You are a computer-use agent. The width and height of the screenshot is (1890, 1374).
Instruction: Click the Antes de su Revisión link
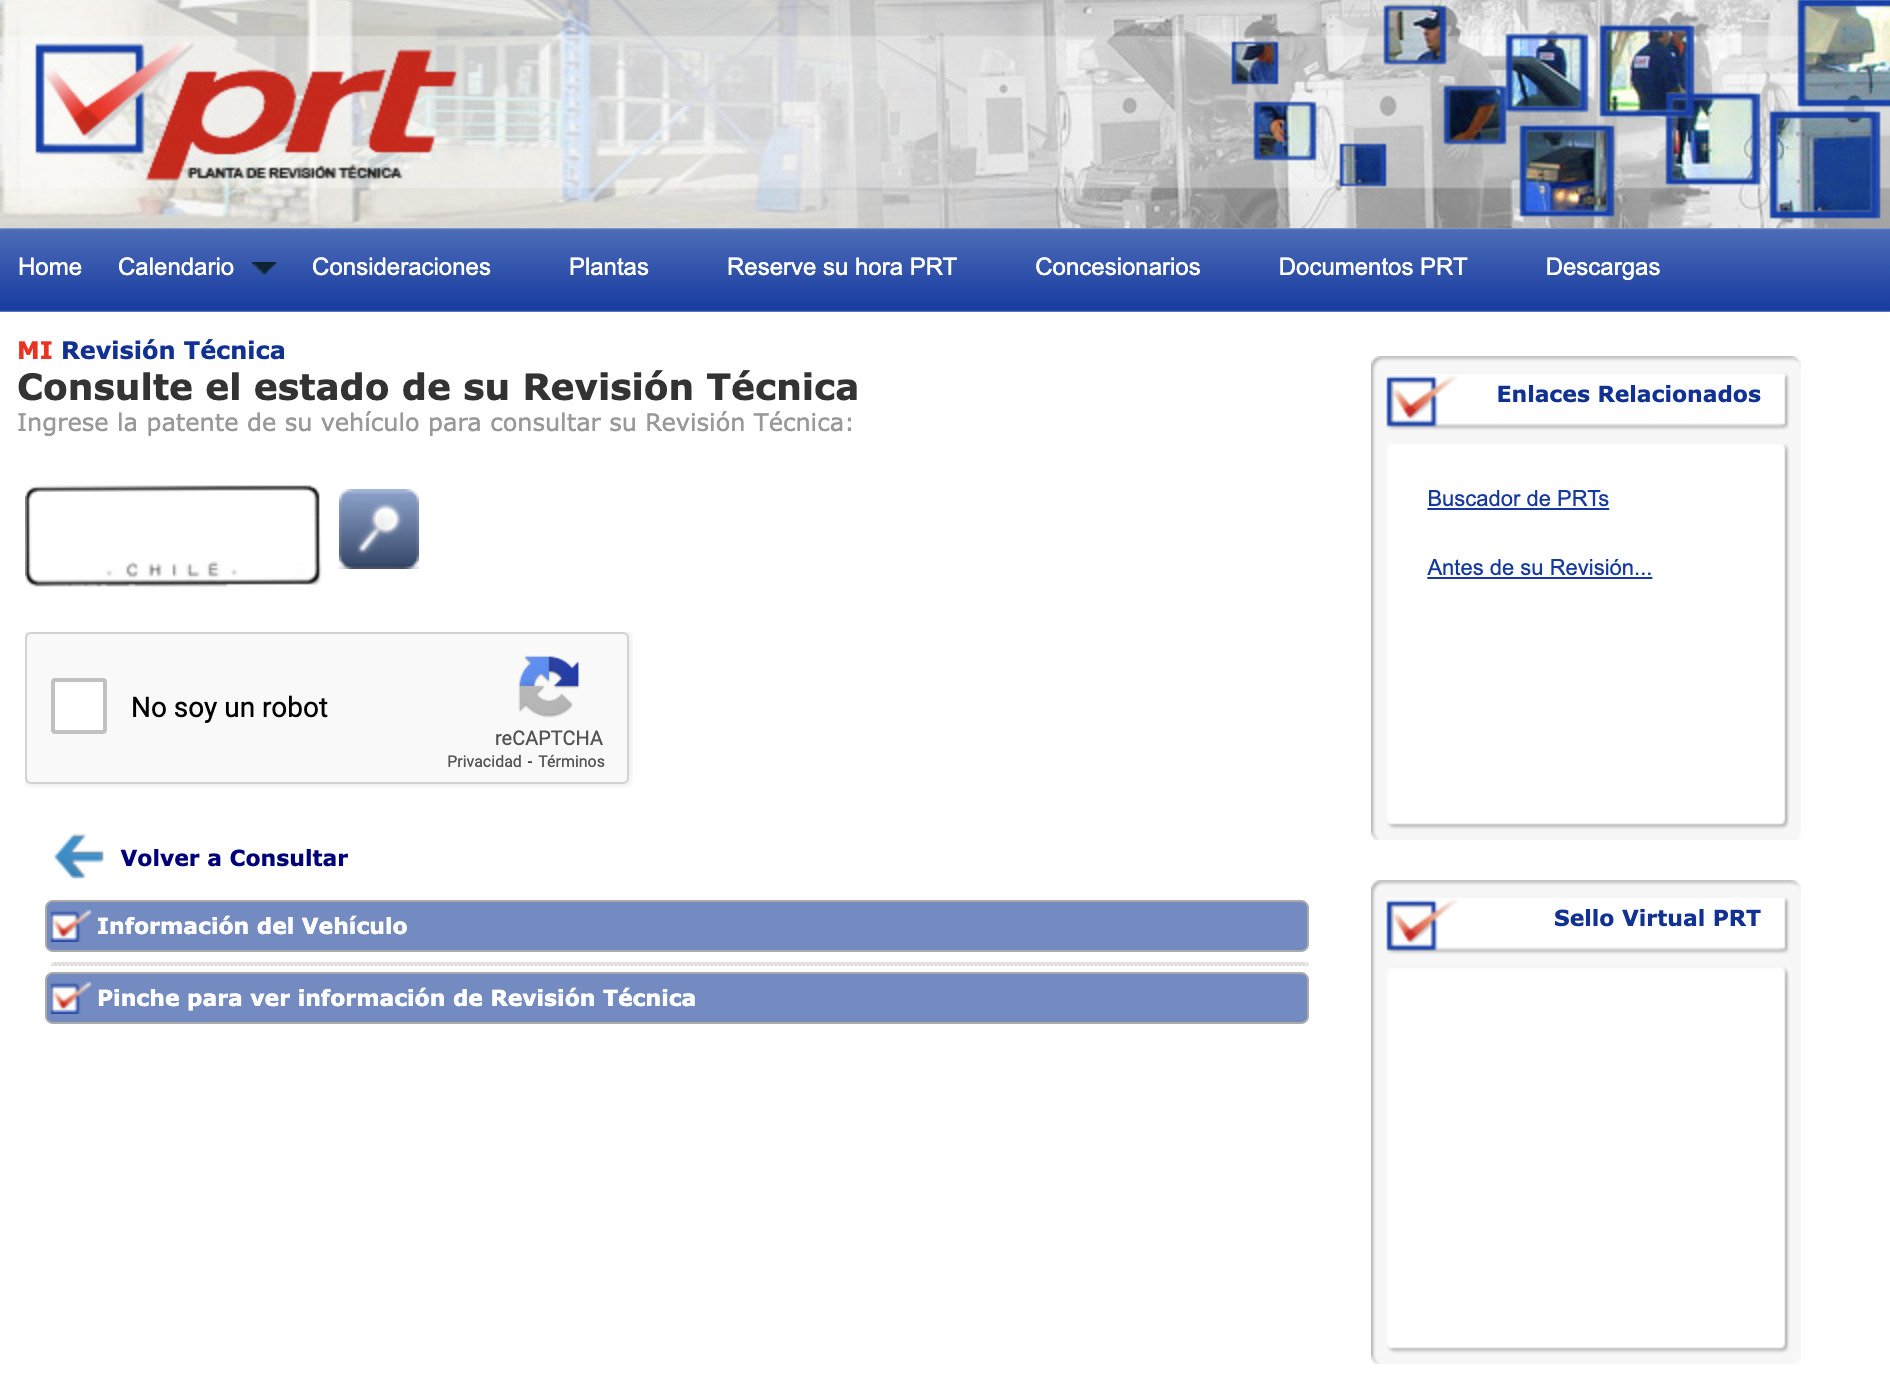coord(1539,567)
